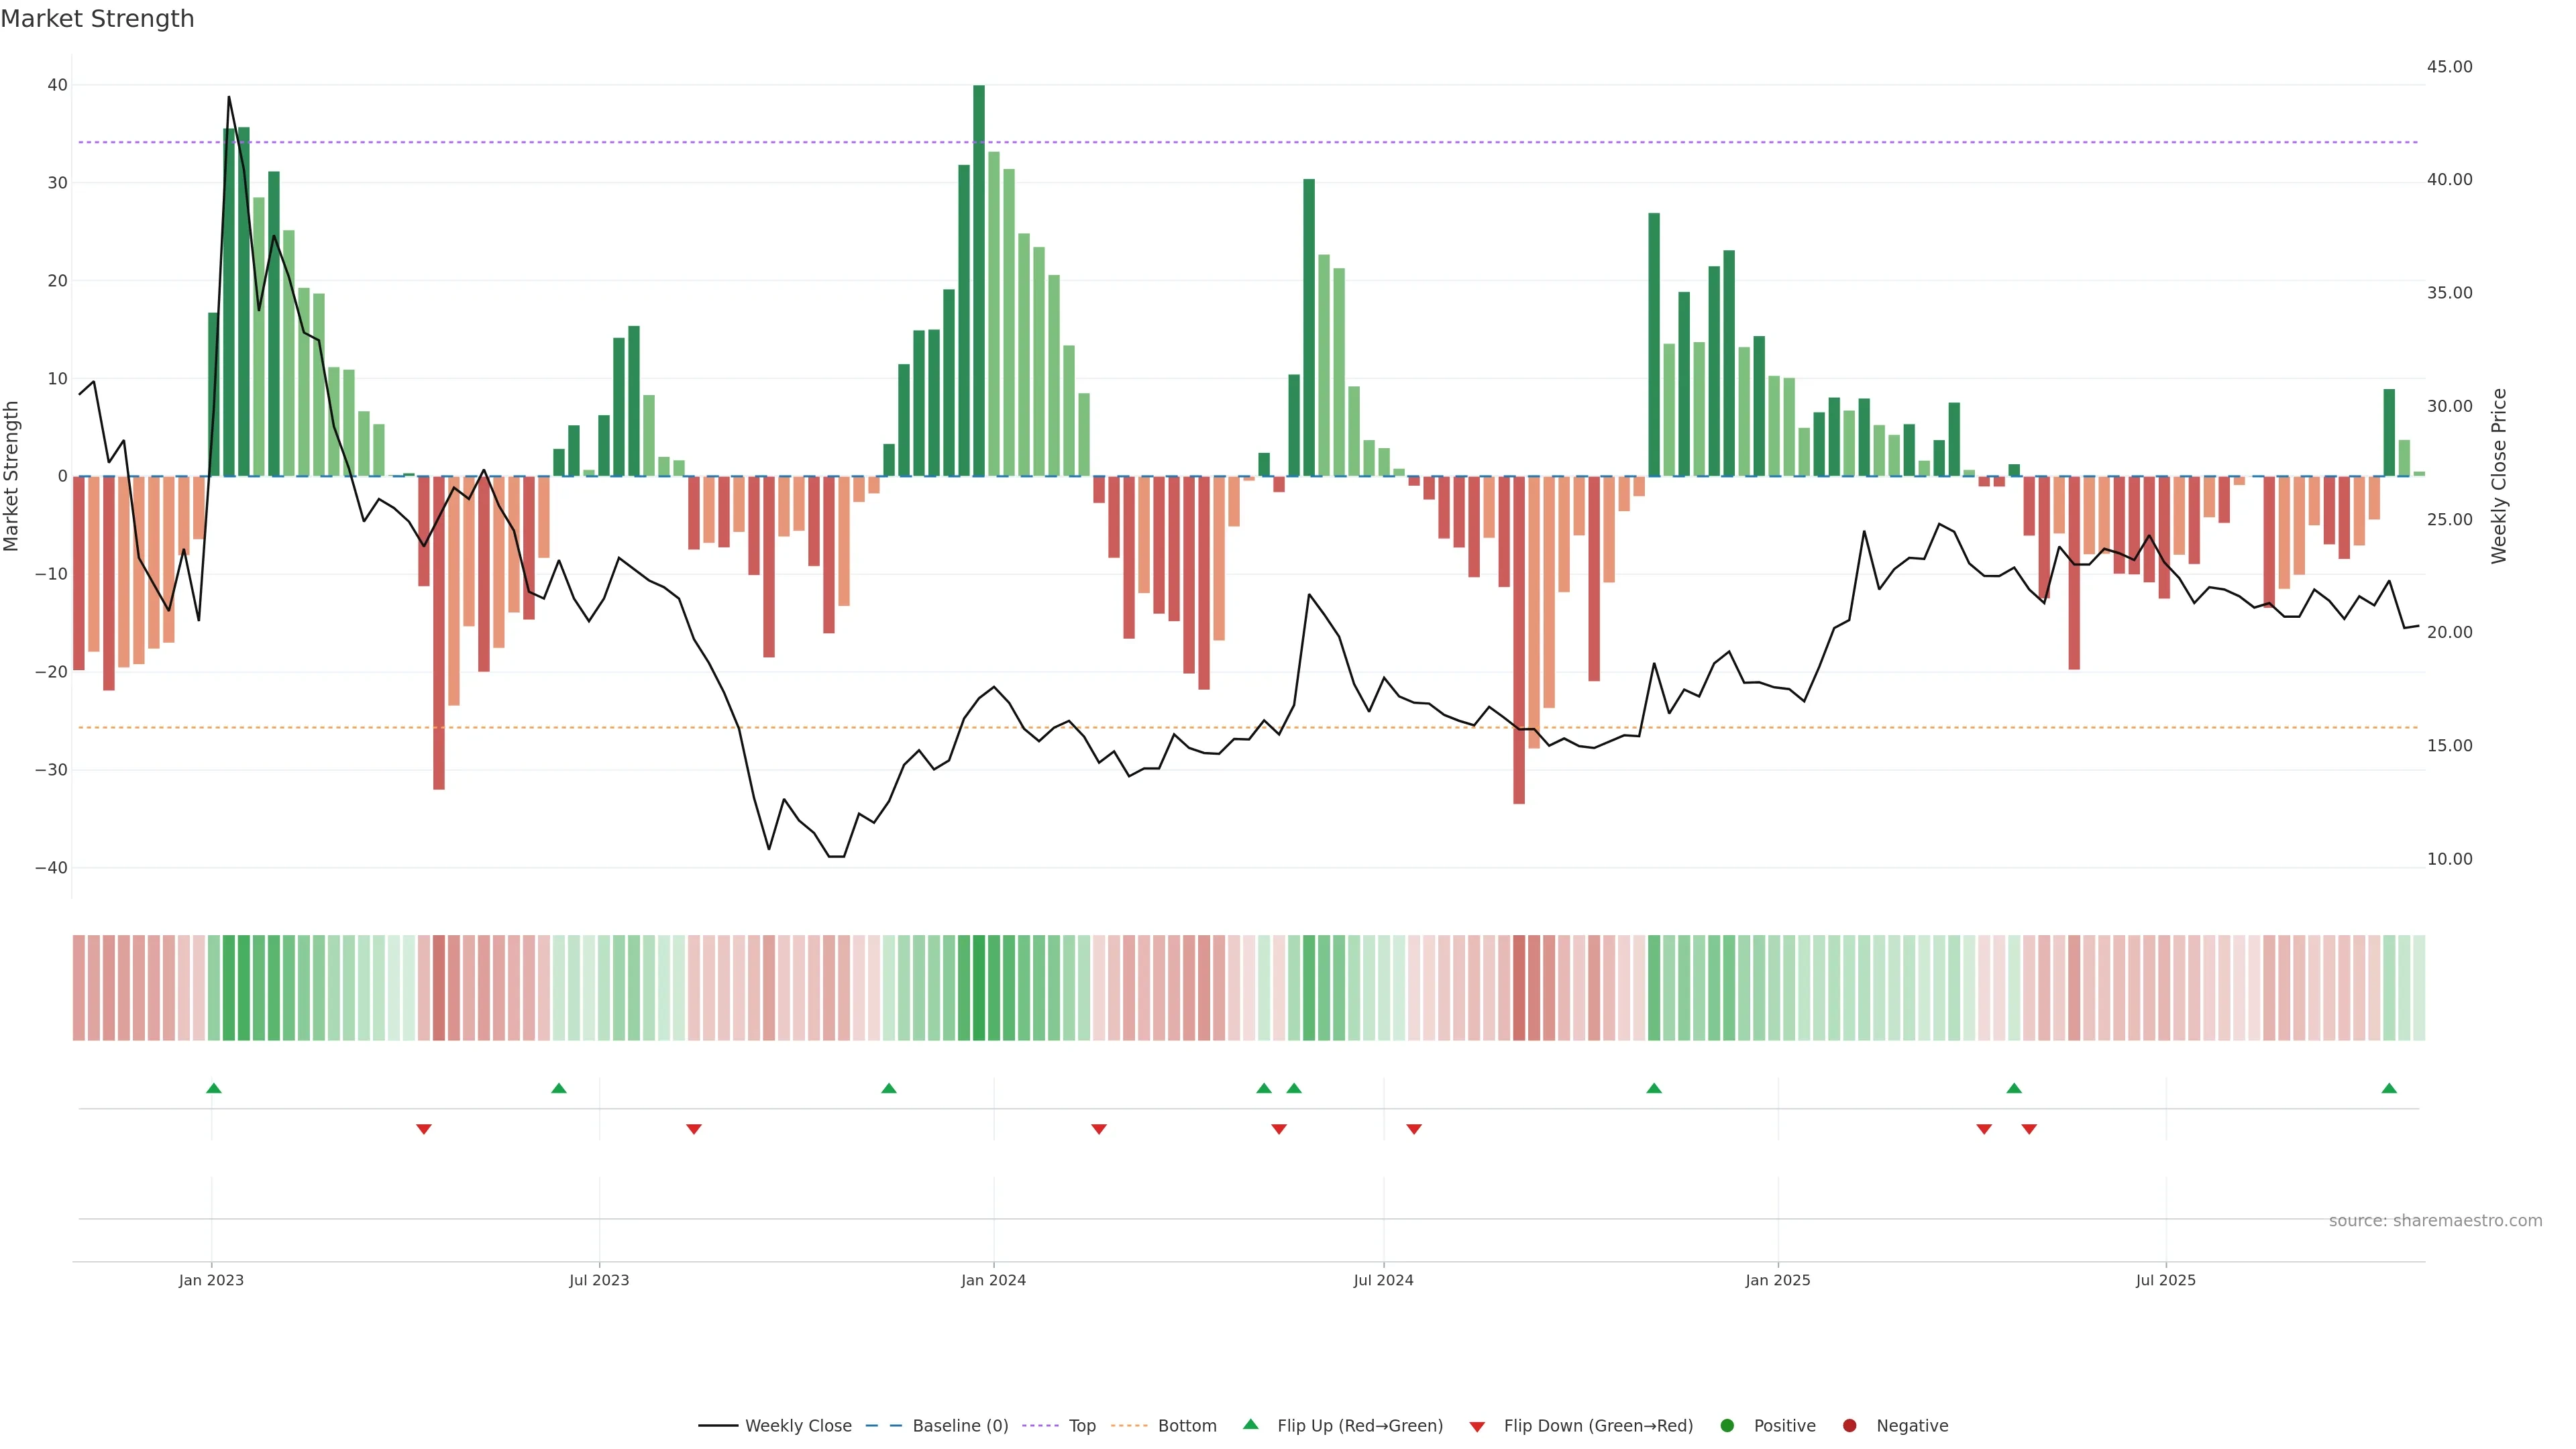Click the last green flip-up triangle at far right

(x=2389, y=1088)
